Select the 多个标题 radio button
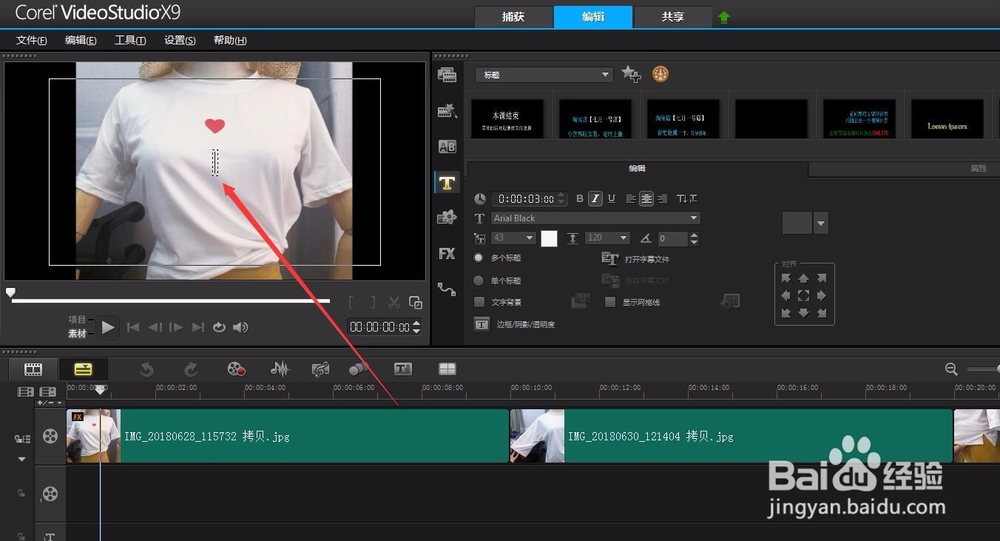This screenshot has height=541, width=1000. click(478, 258)
